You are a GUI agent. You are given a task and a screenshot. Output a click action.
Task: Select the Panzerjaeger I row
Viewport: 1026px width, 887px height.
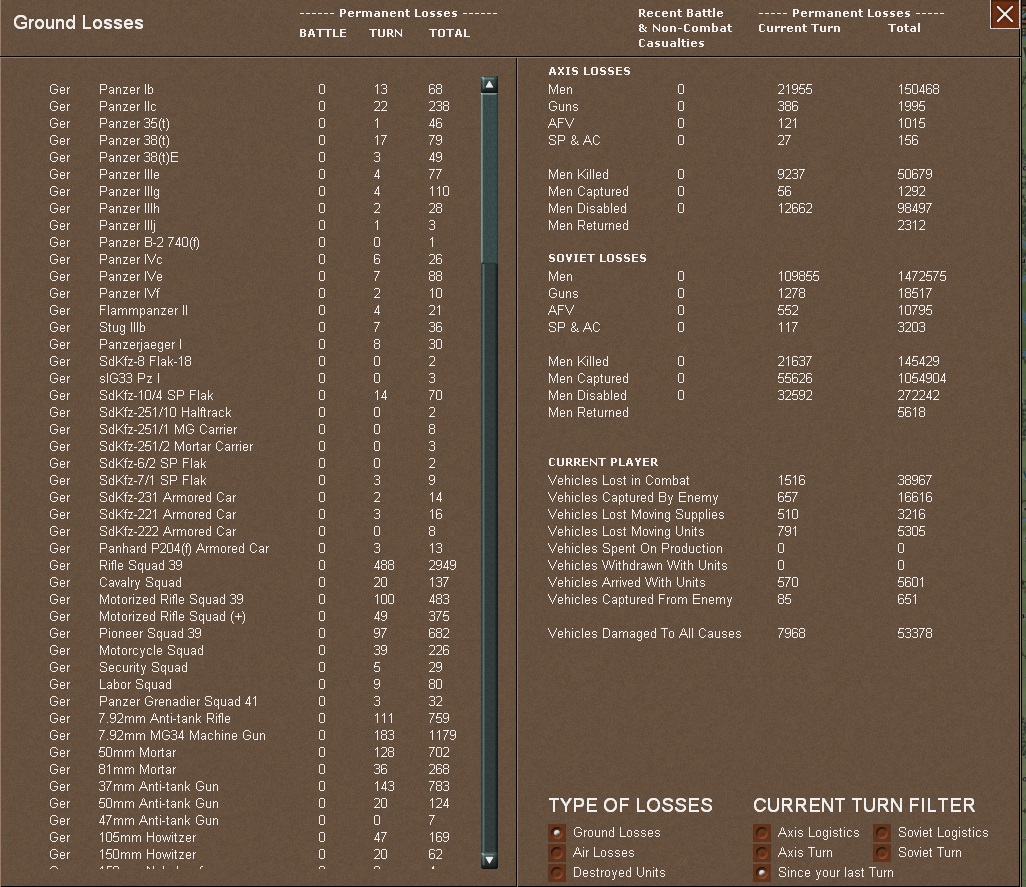pyautogui.click(x=253, y=345)
